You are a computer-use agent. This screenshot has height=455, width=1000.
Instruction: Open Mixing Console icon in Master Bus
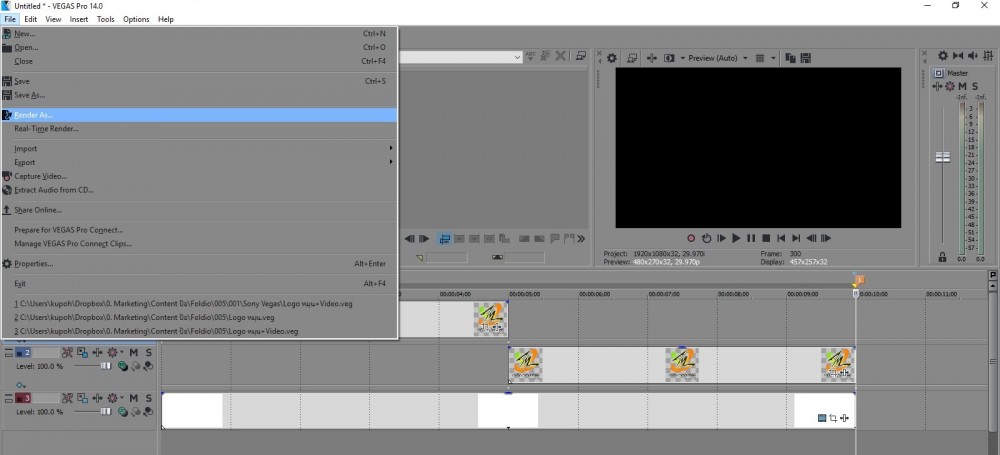click(988, 56)
